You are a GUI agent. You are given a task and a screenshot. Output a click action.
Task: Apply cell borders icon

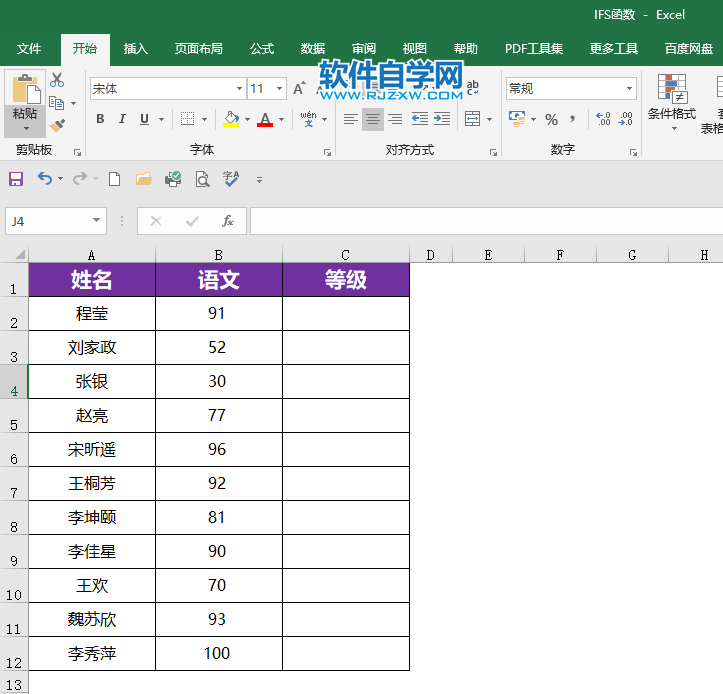187,119
